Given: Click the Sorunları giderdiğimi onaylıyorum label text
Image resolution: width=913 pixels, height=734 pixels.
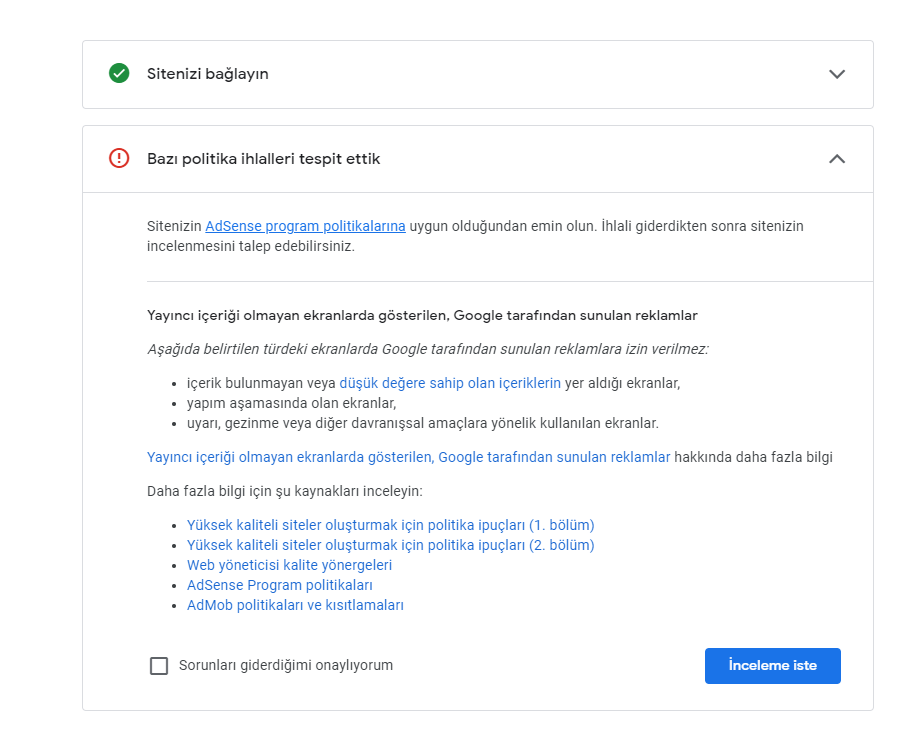Looking at the screenshot, I should (x=286, y=665).
